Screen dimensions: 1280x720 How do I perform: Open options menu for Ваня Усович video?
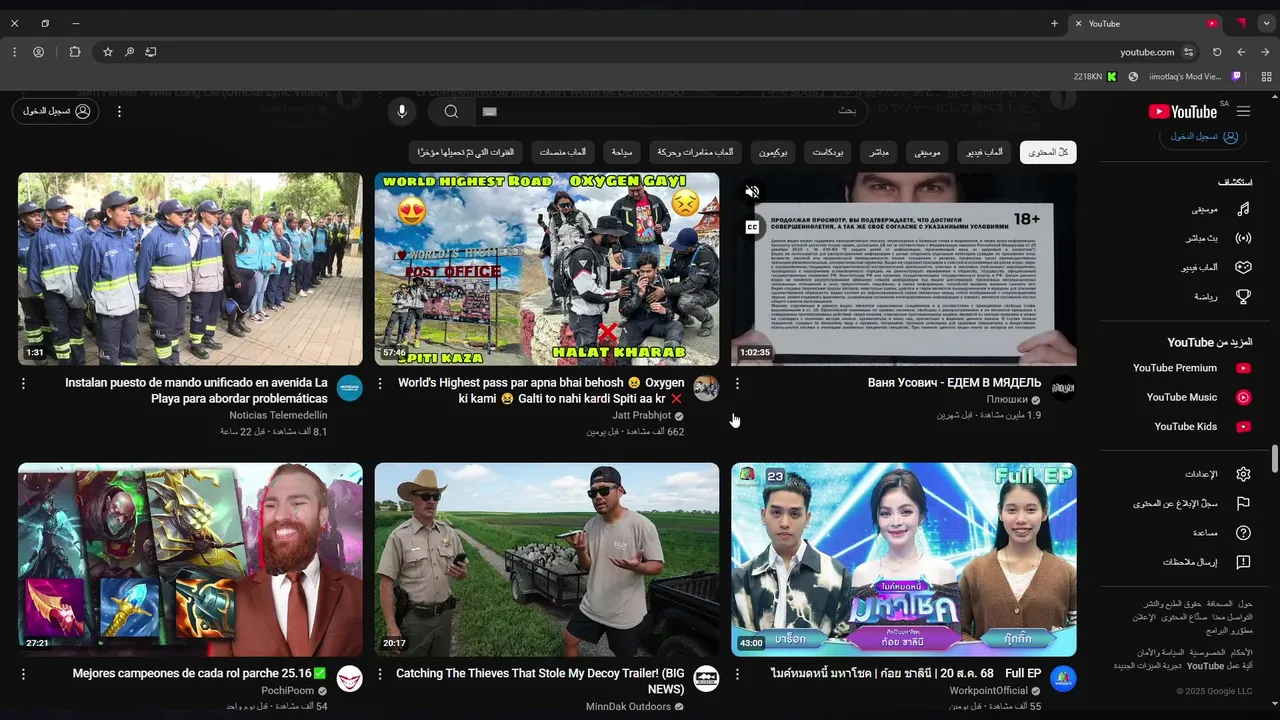tap(737, 383)
